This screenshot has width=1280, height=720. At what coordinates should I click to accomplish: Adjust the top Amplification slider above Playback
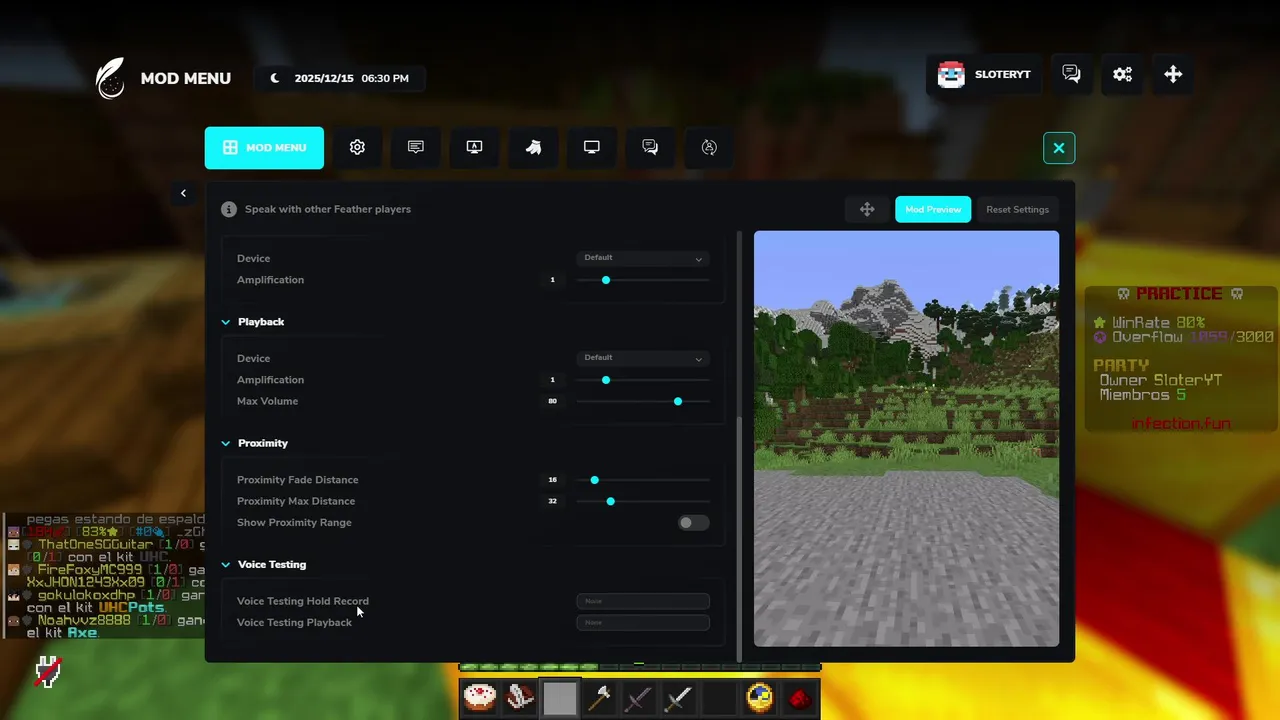coord(643,280)
